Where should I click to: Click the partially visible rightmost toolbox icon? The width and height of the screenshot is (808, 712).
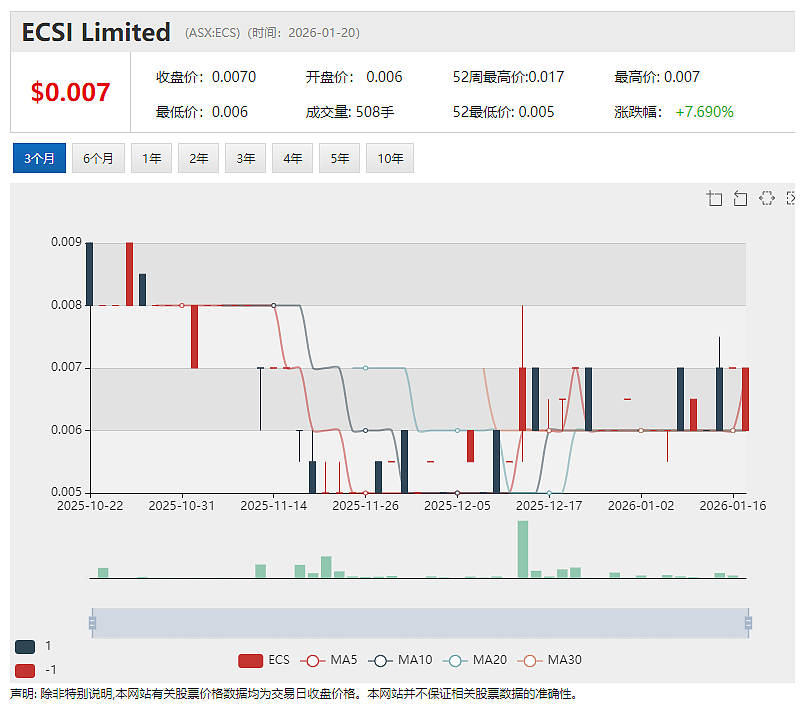tap(791, 198)
